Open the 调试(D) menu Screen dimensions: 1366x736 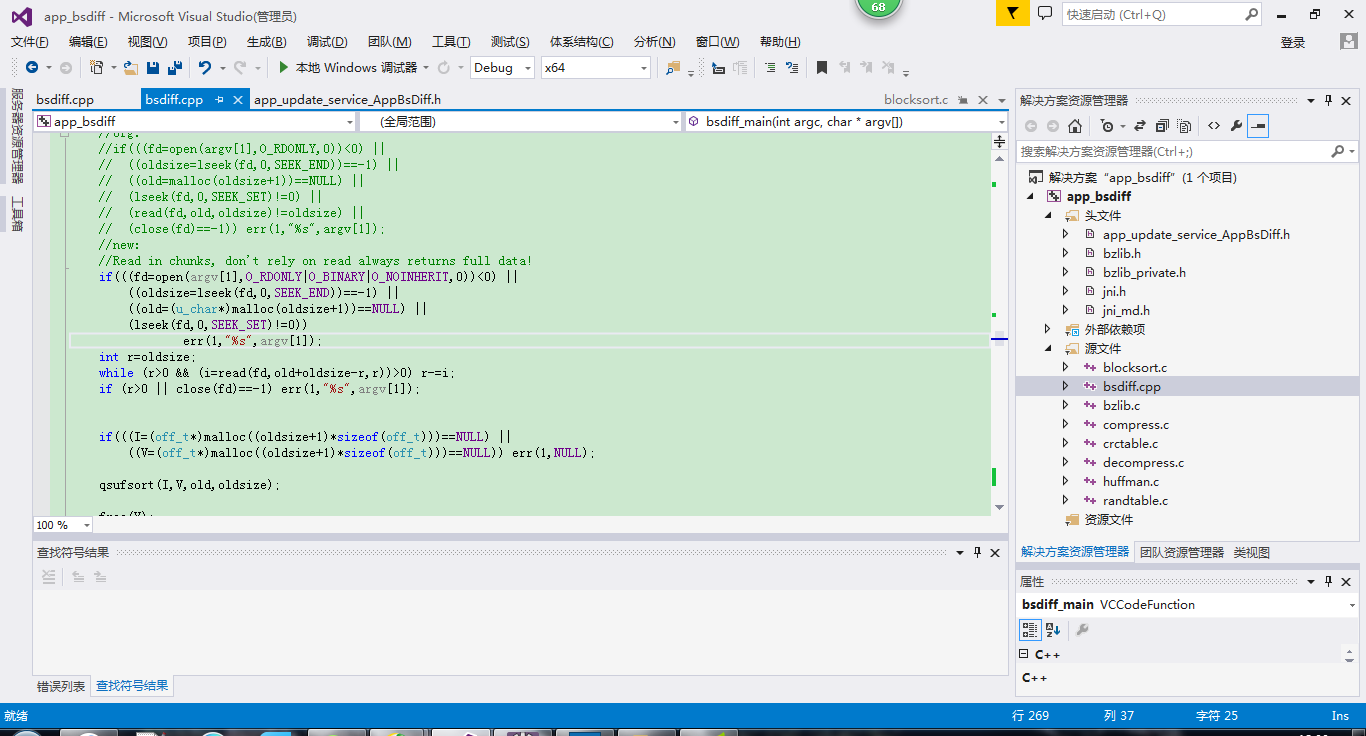(326, 42)
